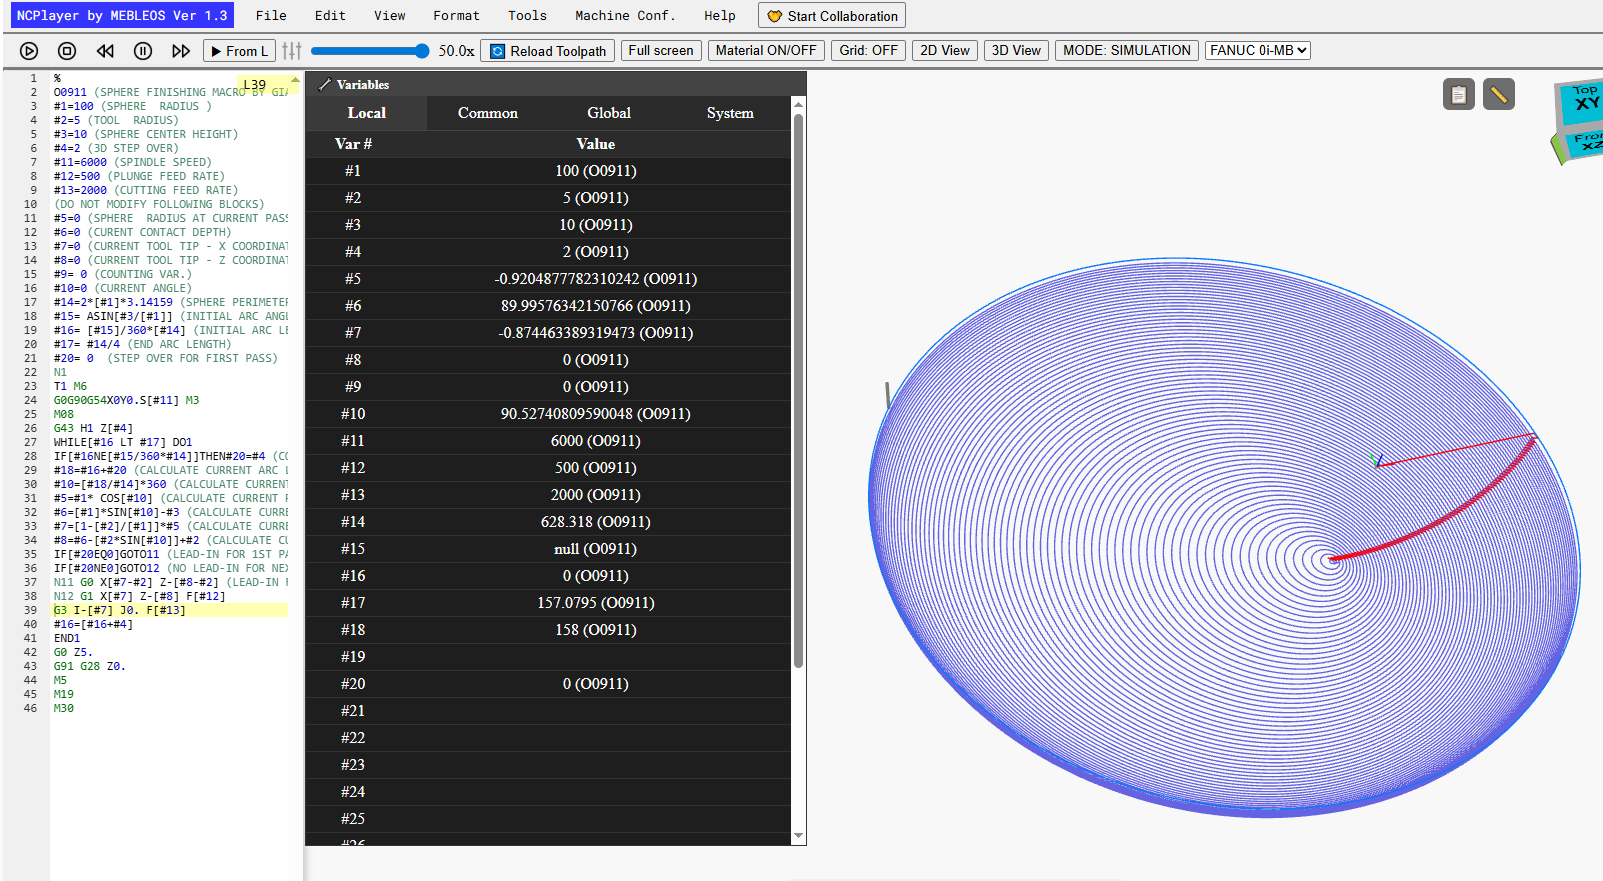This screenshot has width=1603, height=881.
Task: Click the Reload Toolpath button
Action: (x=548, y=51)
